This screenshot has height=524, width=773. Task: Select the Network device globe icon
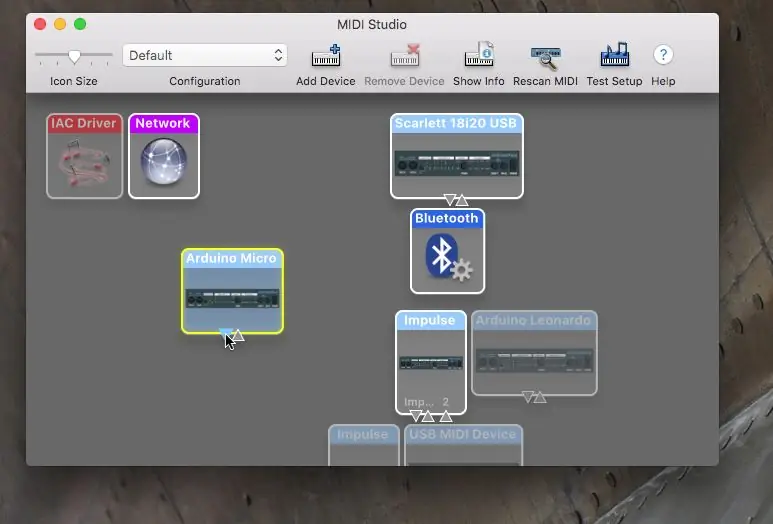tap(164, 161)
